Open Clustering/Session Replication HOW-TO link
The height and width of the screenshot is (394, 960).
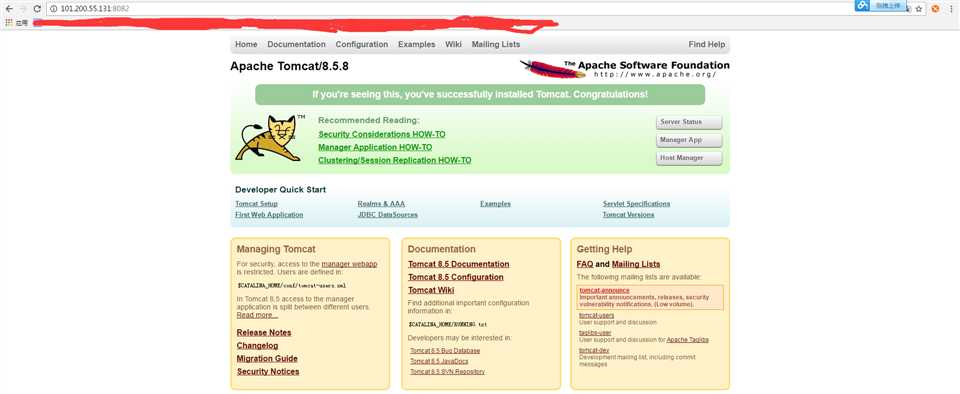[x=395, y=160]
